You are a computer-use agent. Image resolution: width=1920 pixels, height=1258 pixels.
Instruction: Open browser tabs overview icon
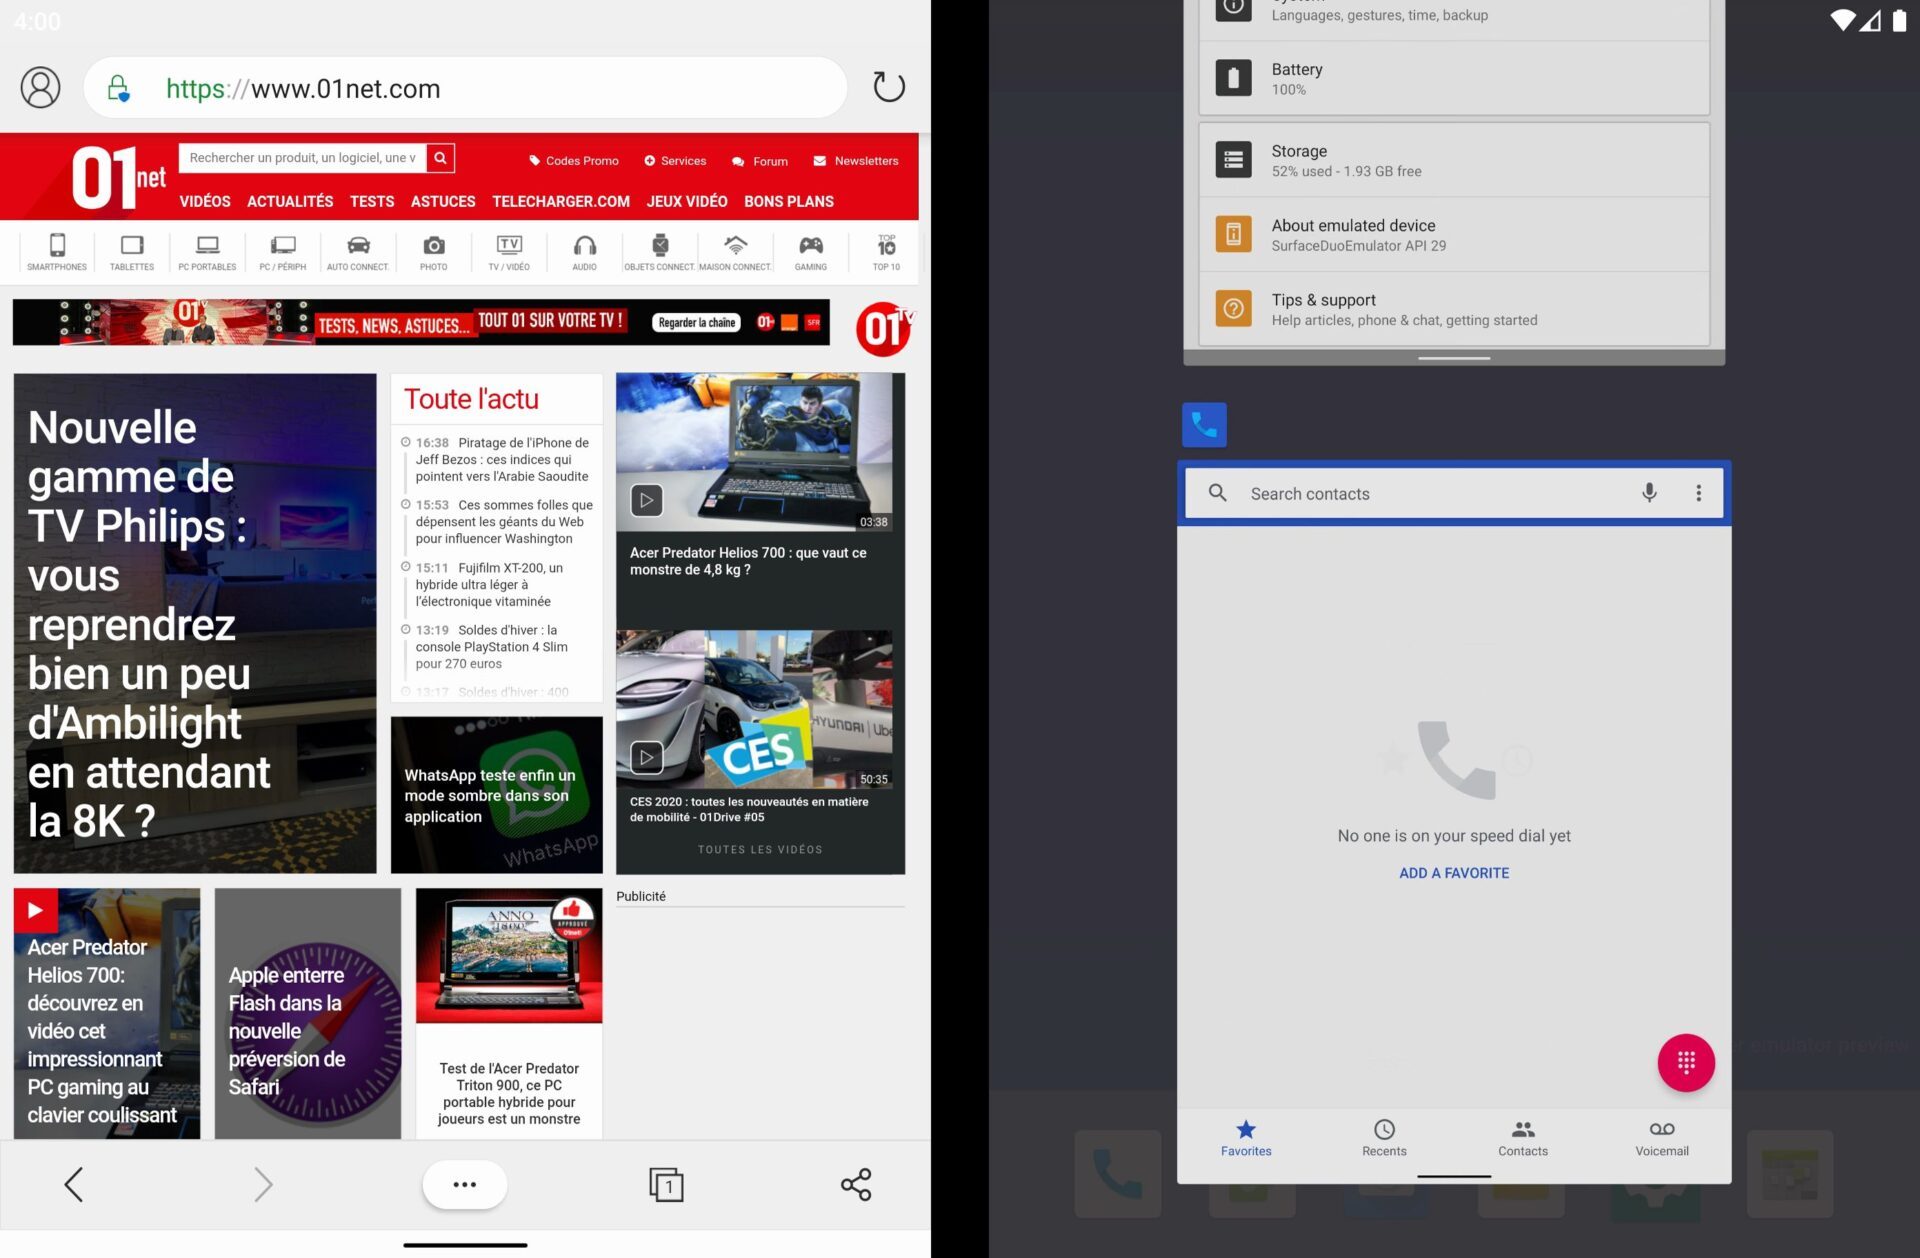(x=666, y=1184)
